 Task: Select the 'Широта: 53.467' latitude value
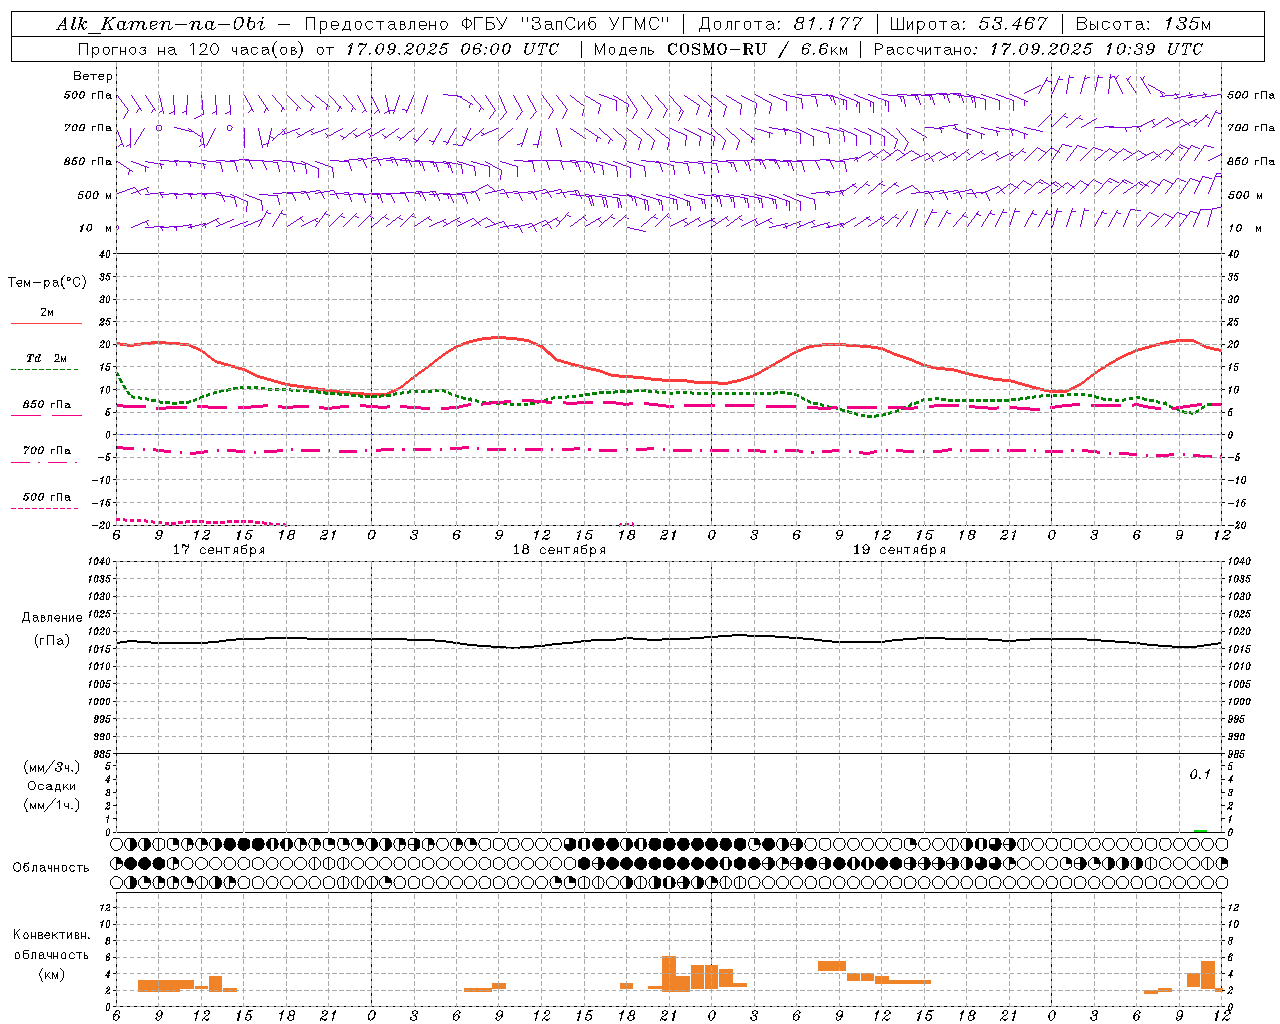coord(968,24)
